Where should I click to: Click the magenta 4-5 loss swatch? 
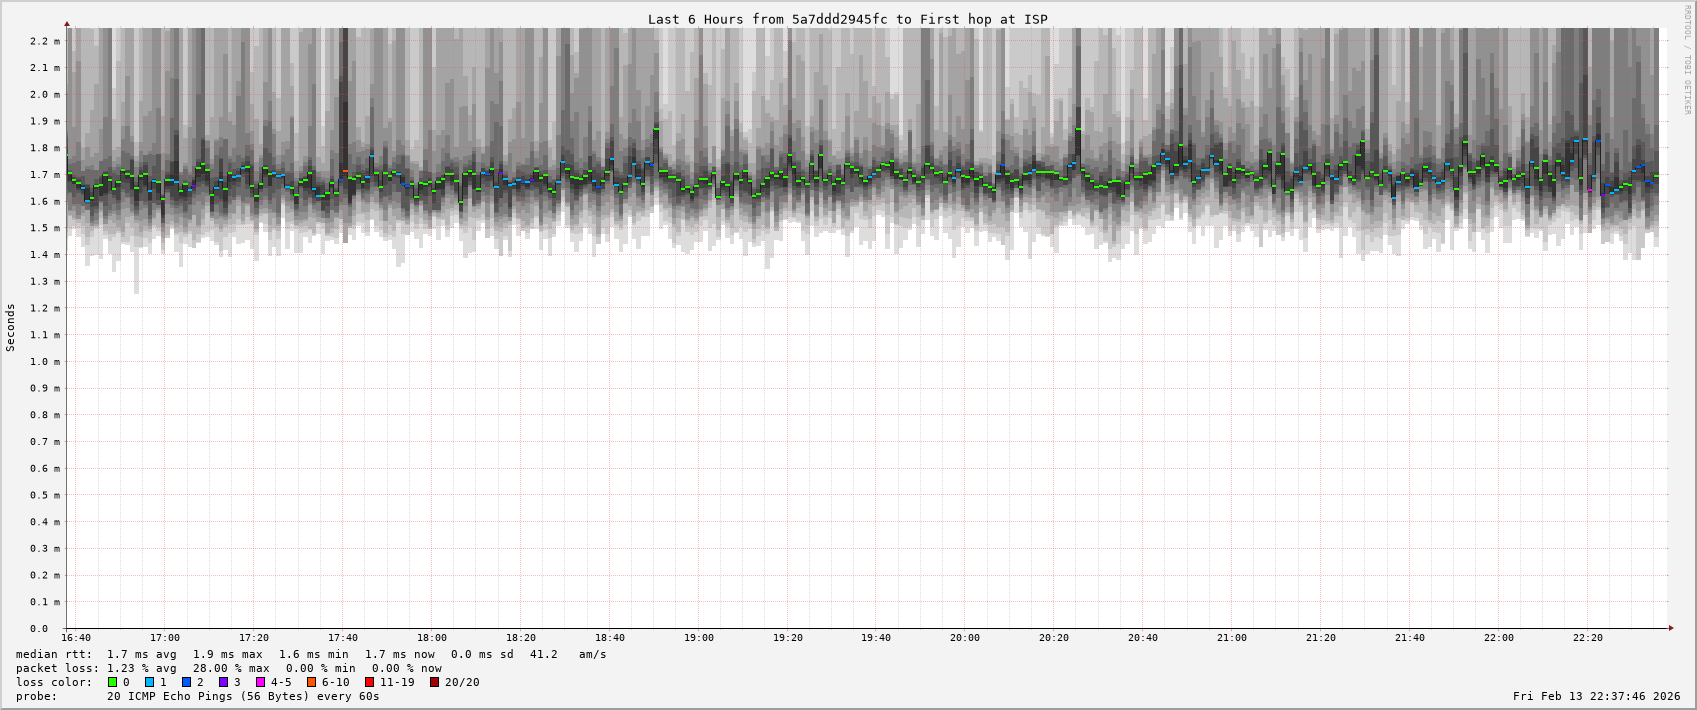260,682
